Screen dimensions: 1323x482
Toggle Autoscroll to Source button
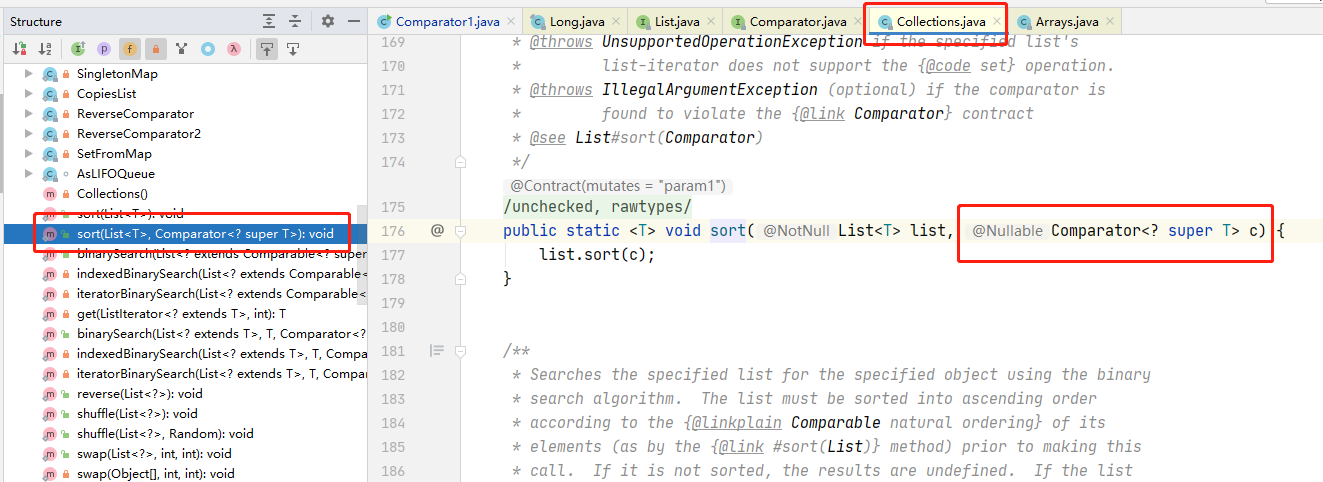click(267, 48)
